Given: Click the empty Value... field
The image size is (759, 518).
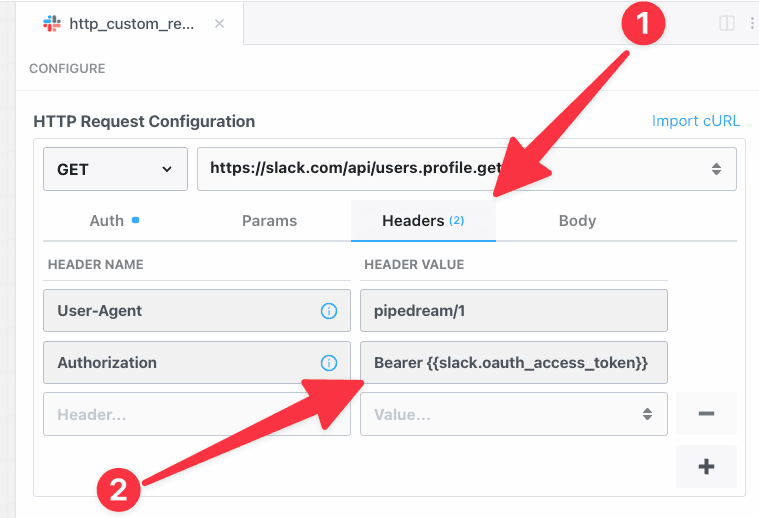Looking at the screenshot, I should point(514,414).
